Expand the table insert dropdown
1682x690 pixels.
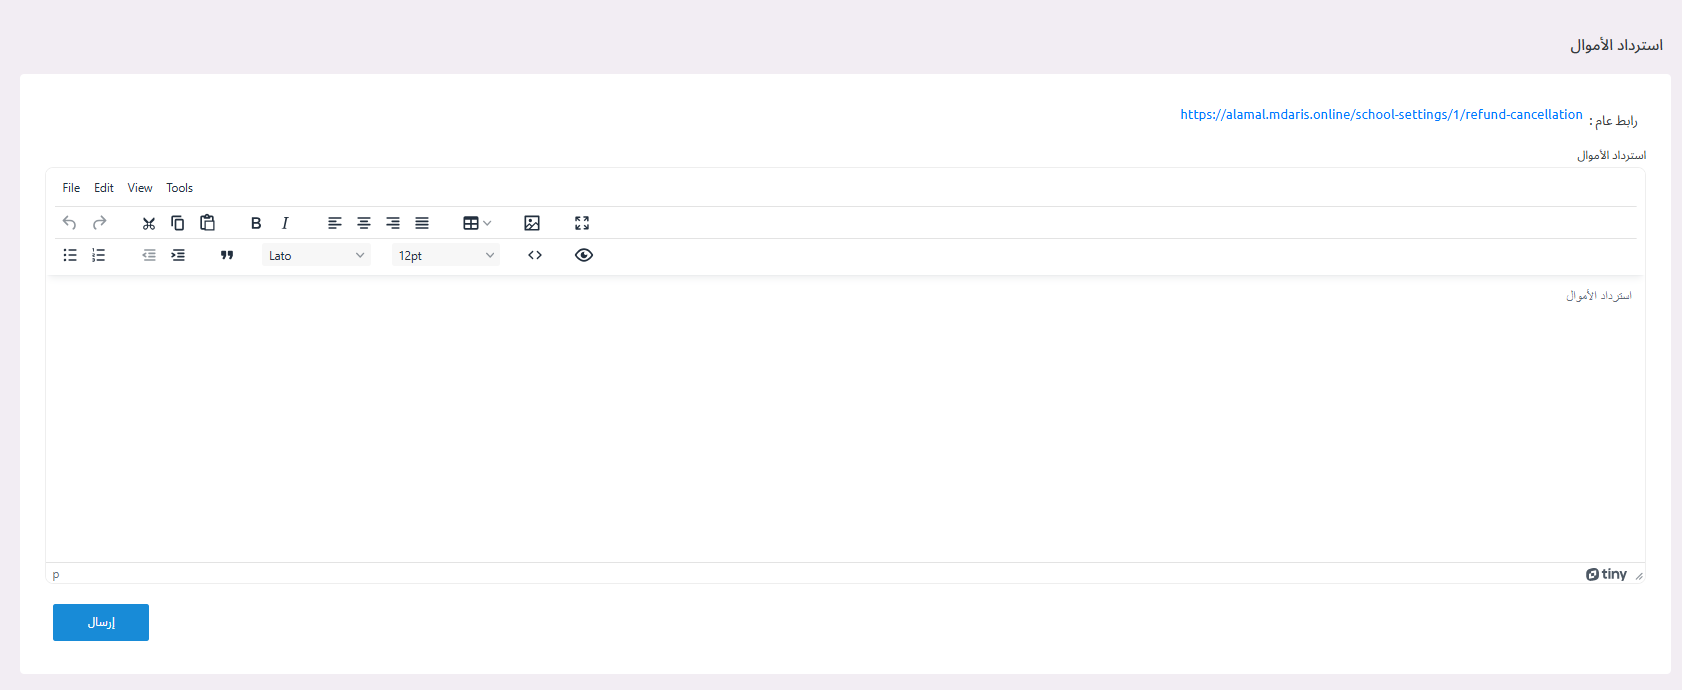(x=477, y=223)
